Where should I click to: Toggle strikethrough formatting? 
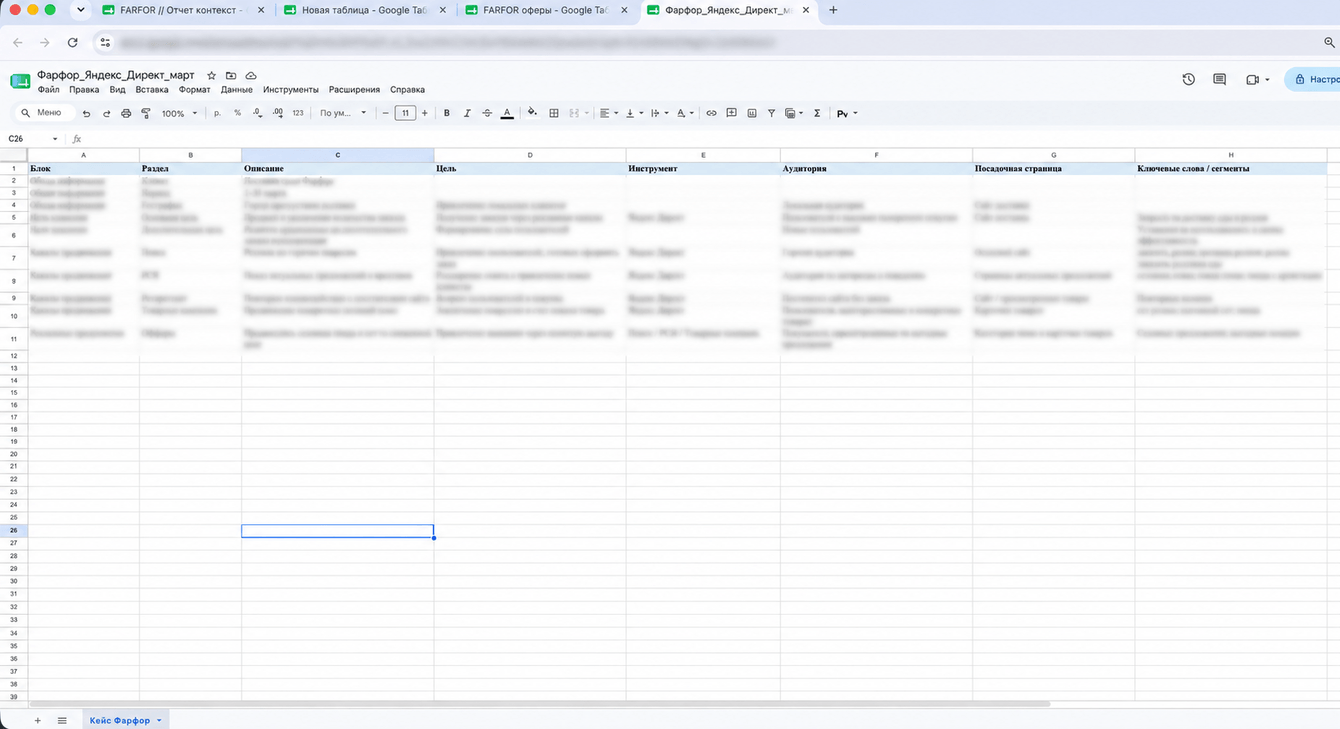pyautogui.click(x=487, y=113)
